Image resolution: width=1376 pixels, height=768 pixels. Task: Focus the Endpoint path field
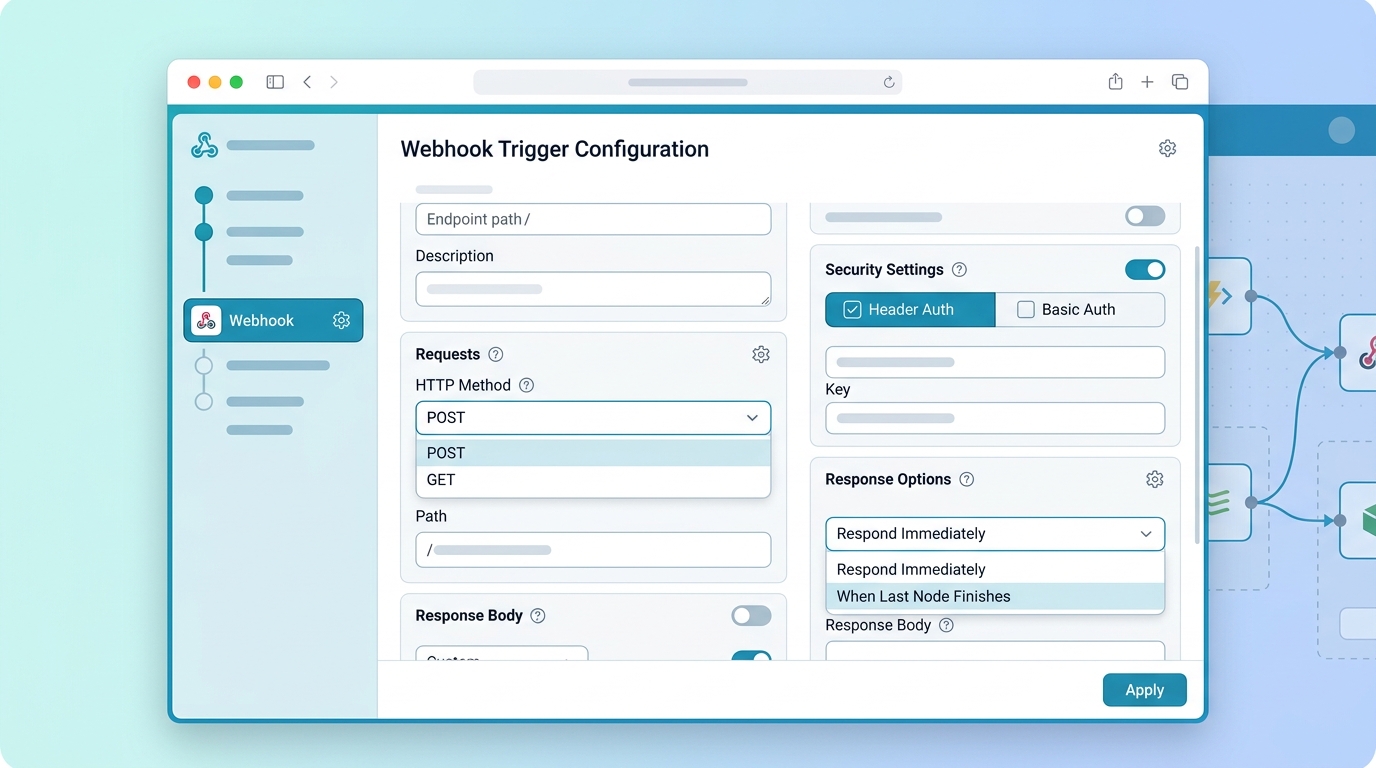(593, 219)
